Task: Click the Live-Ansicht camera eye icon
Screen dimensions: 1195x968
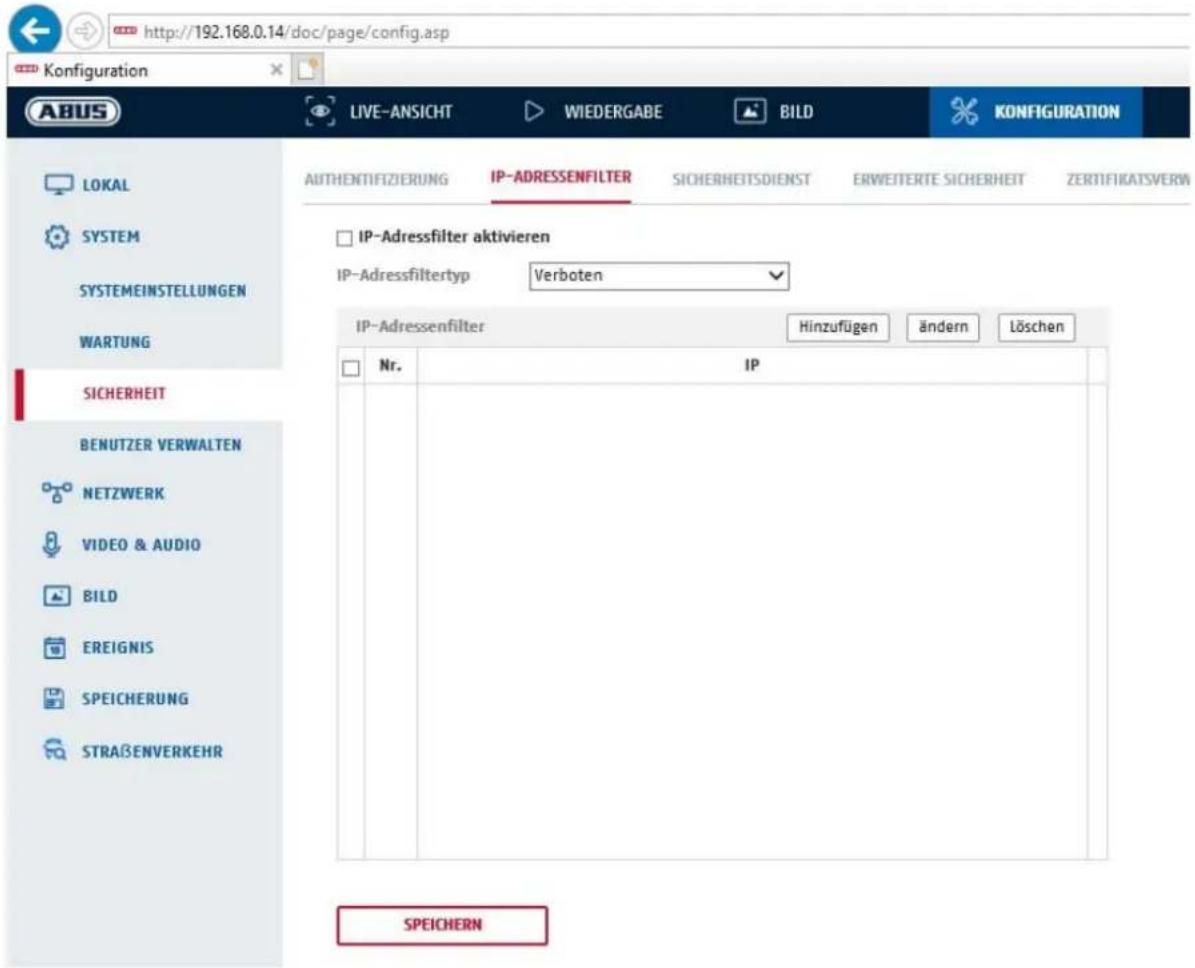Action: point(320,111)
